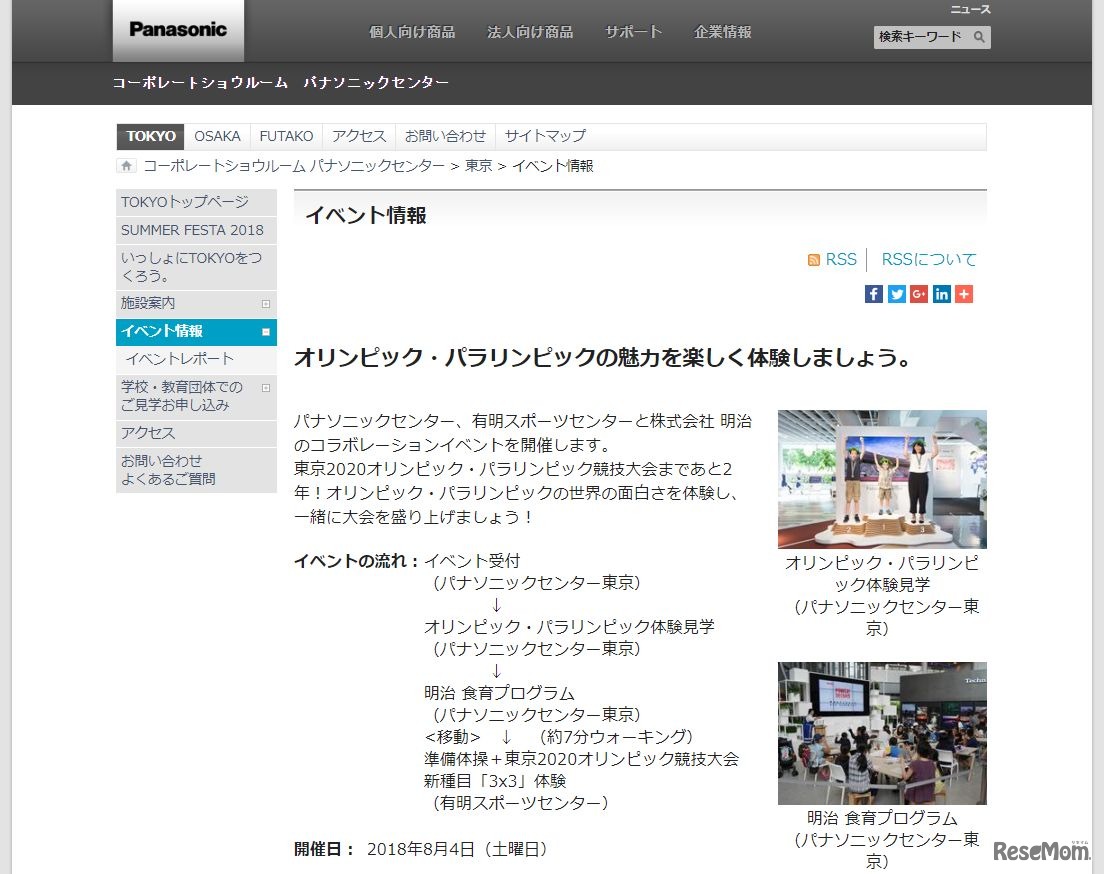Open more sharing options plus icon

coord(964,294)
